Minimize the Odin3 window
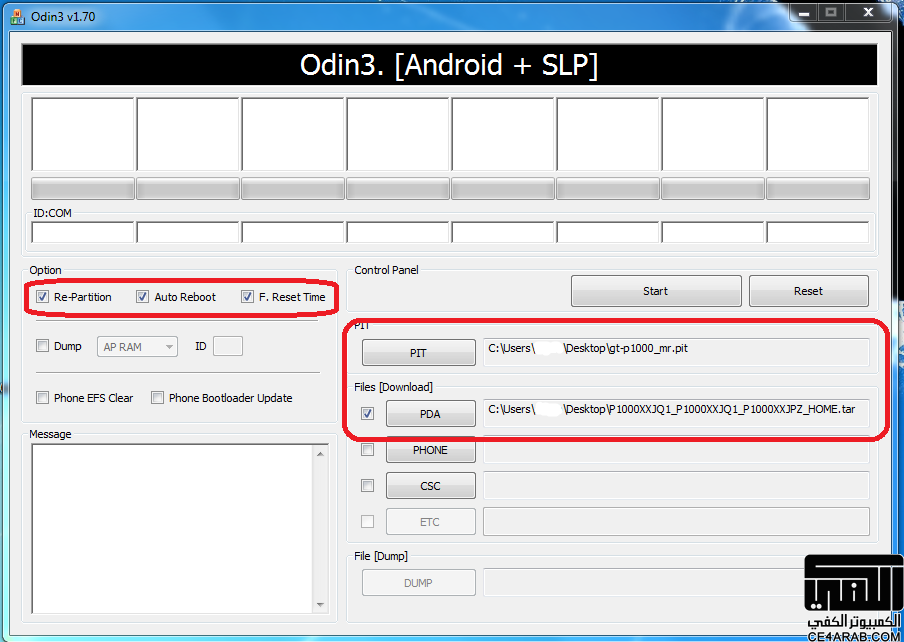Screen dimensions: 904x642 [x=804, y=13]
